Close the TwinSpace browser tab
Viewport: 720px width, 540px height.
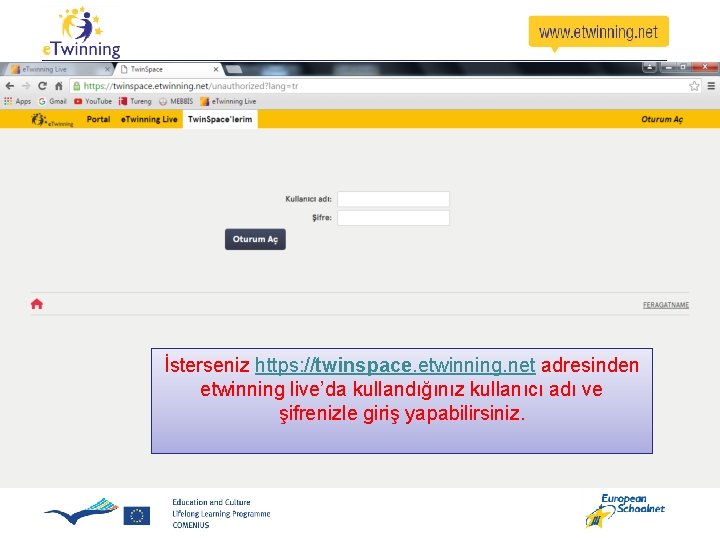216,69
